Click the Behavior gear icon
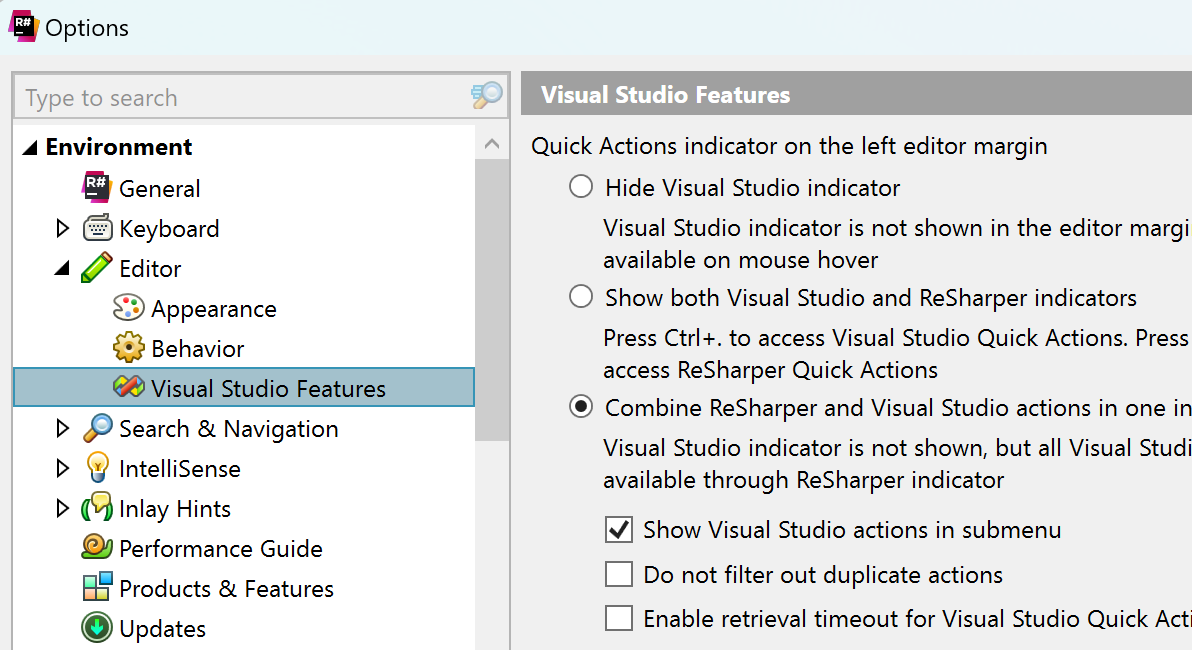Screen dimensions: 1192x650 click(x=129, y=348)
